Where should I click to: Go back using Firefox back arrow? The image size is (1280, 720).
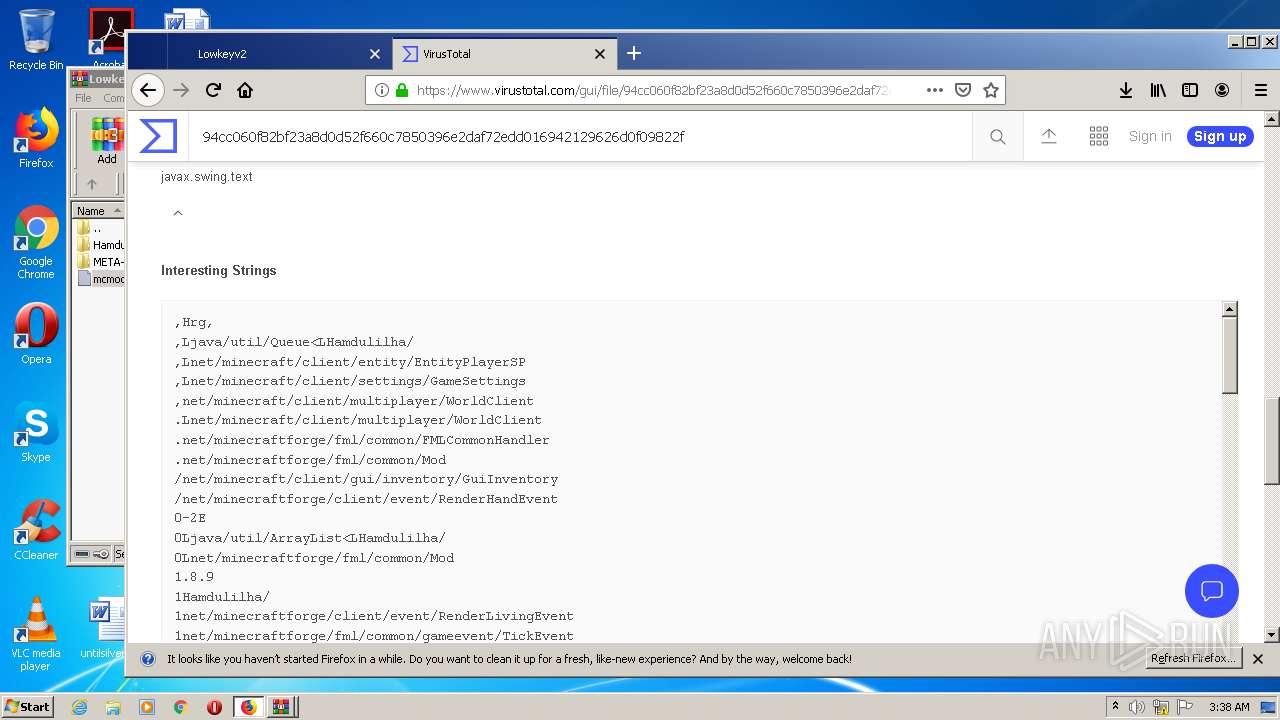[148, 90]
